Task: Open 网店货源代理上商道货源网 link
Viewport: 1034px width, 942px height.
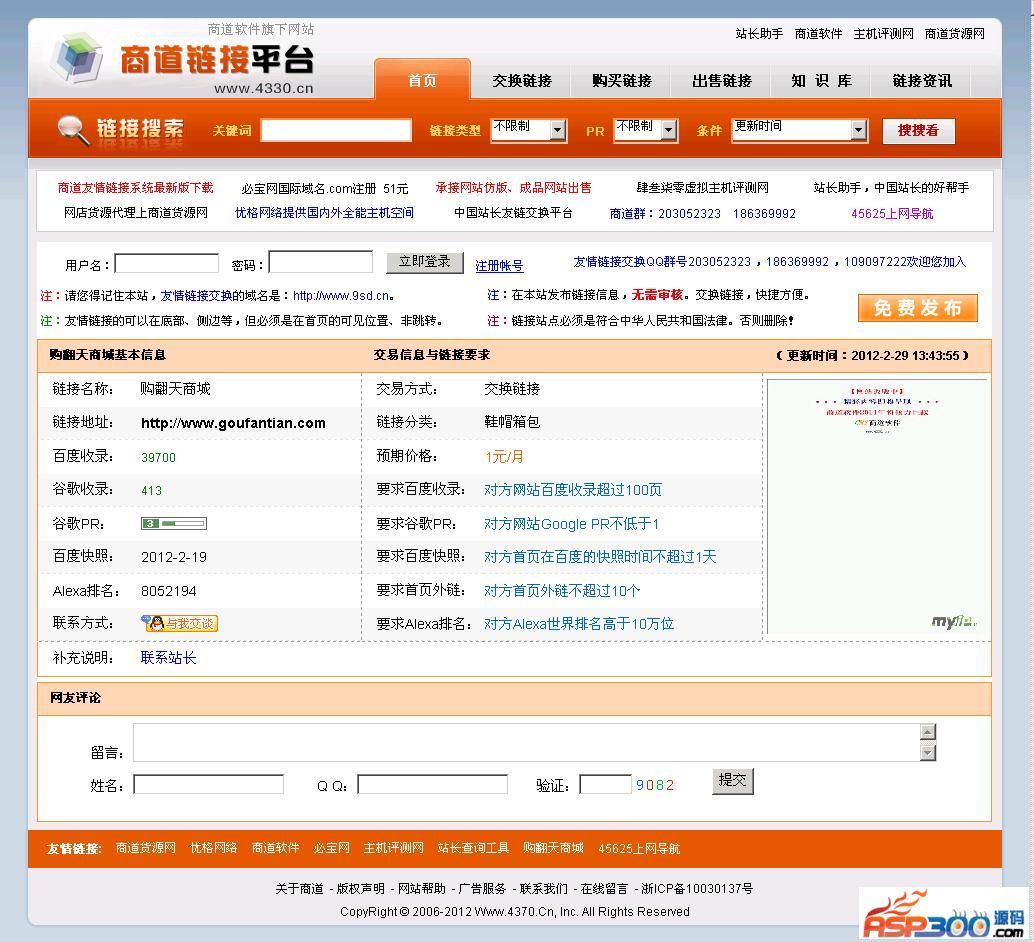Action: [136, 213]
